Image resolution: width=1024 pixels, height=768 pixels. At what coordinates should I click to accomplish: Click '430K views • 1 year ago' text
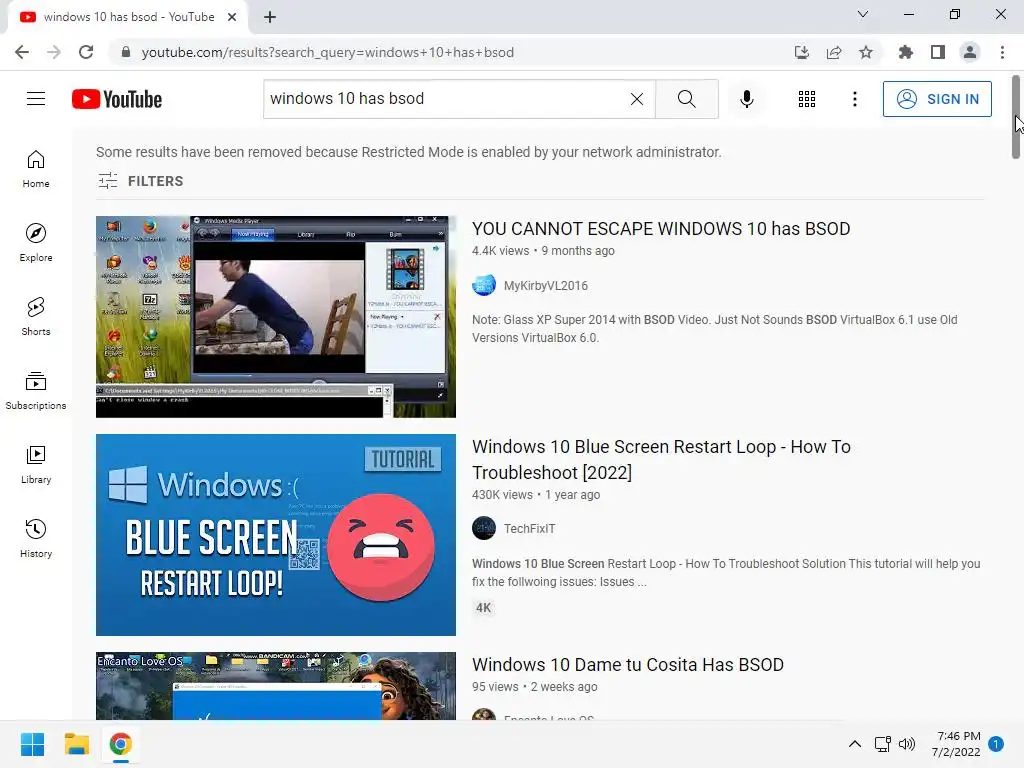536,494
